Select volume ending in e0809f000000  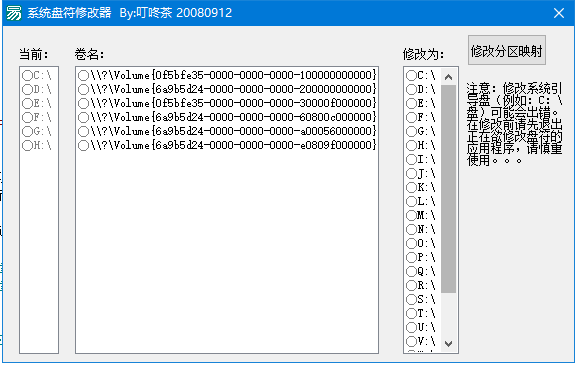coord(227,145)
